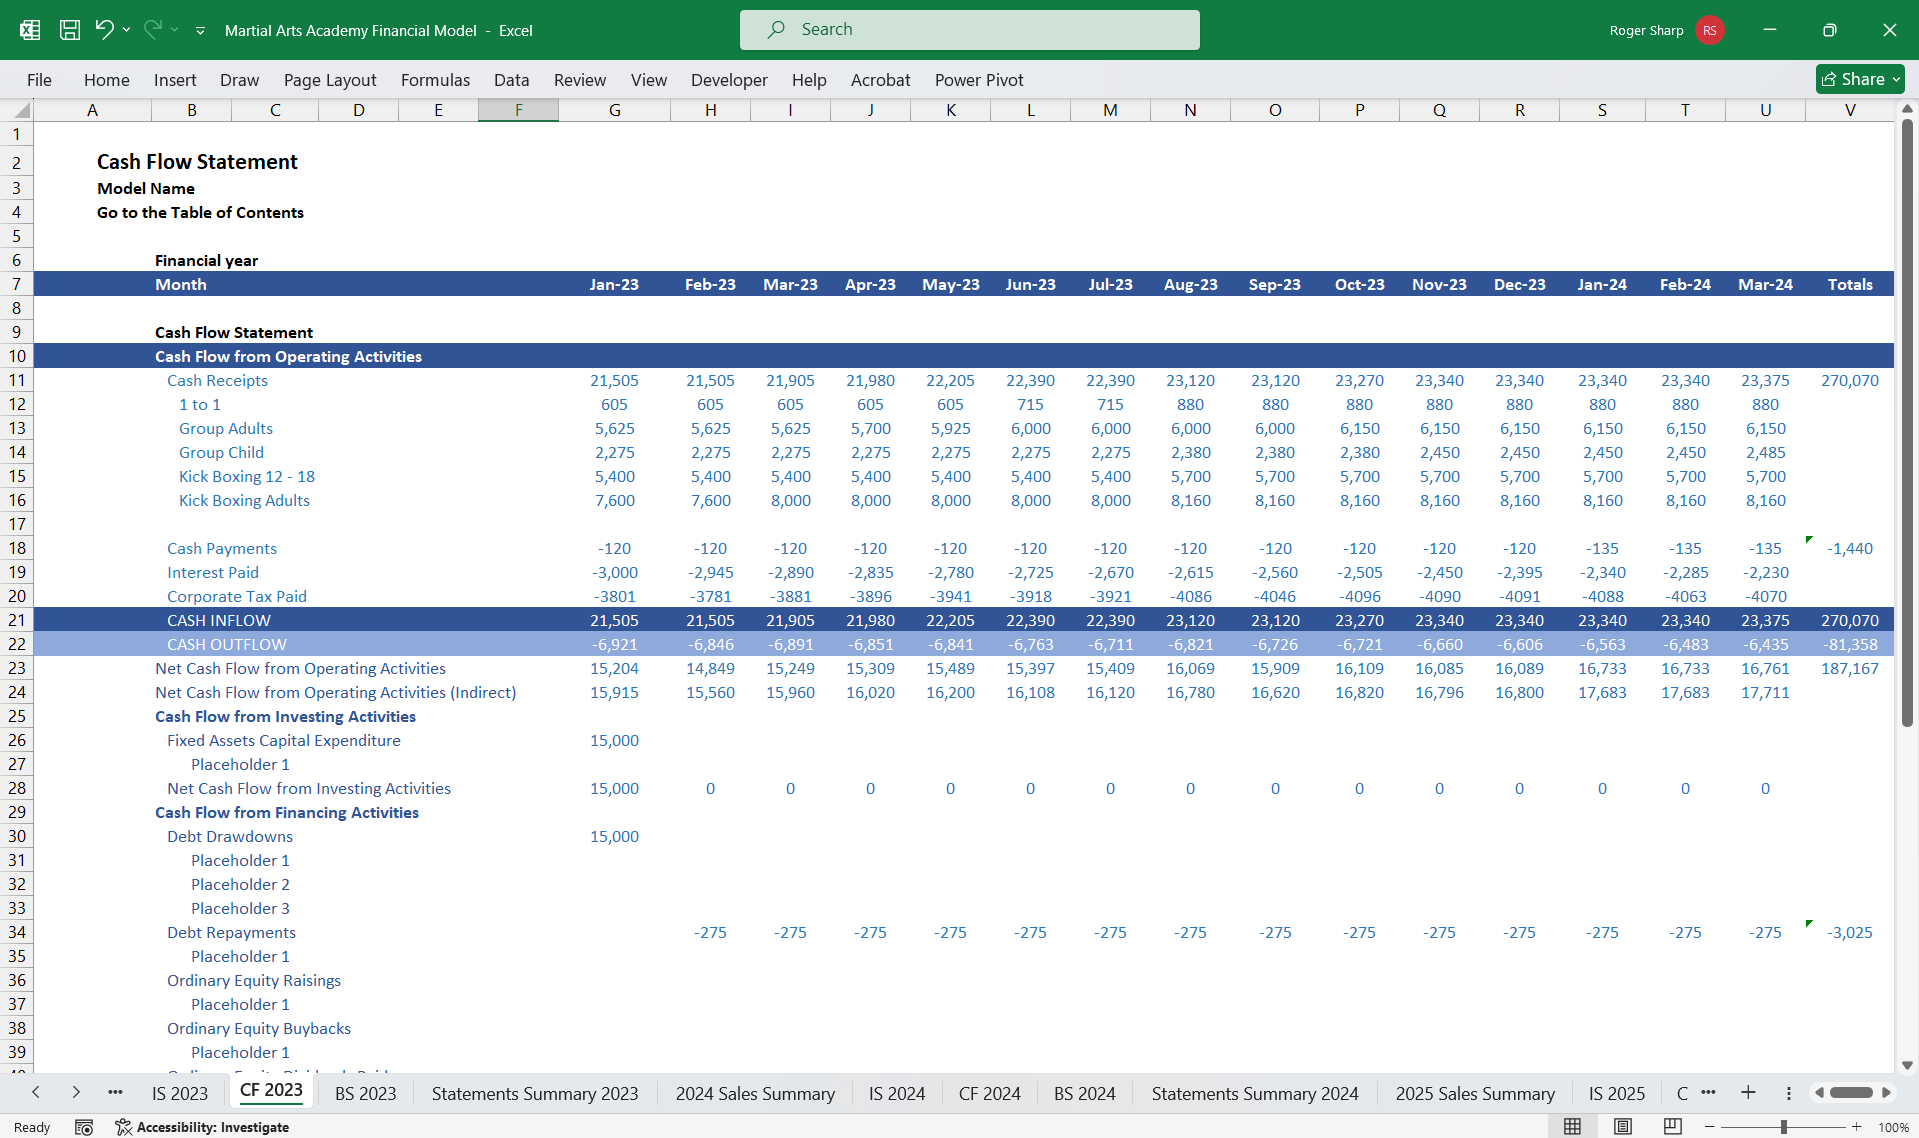Open 2025 Sales Summary sheet tab

tap(1475, 1094)
